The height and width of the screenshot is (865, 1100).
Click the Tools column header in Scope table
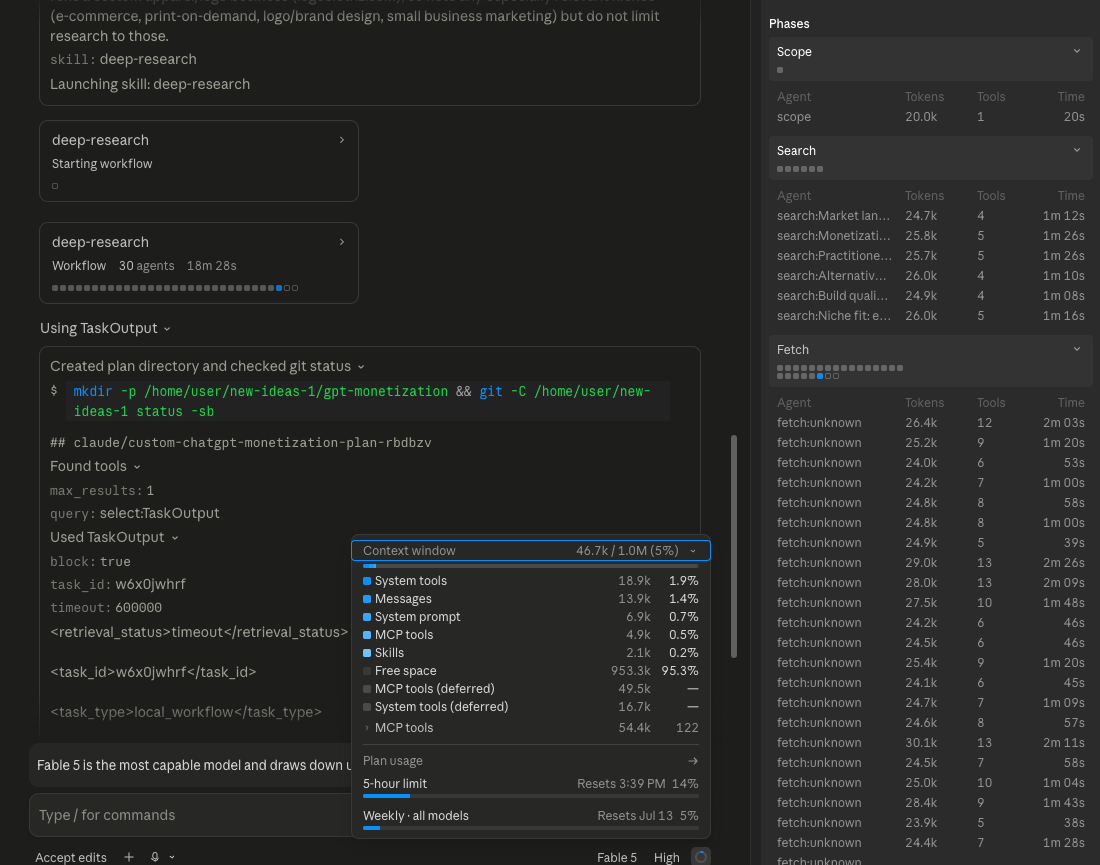pyautogui.click(x=991, y=97)
